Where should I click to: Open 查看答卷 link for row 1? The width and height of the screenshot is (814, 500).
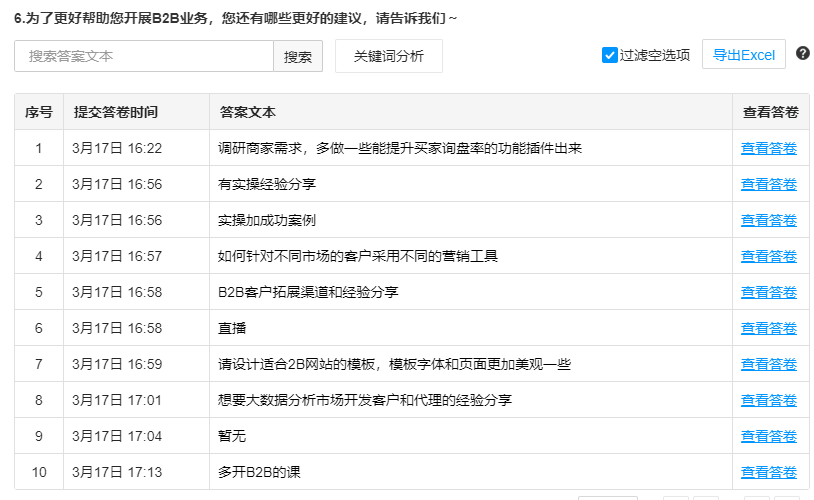[x=769, y=148]
